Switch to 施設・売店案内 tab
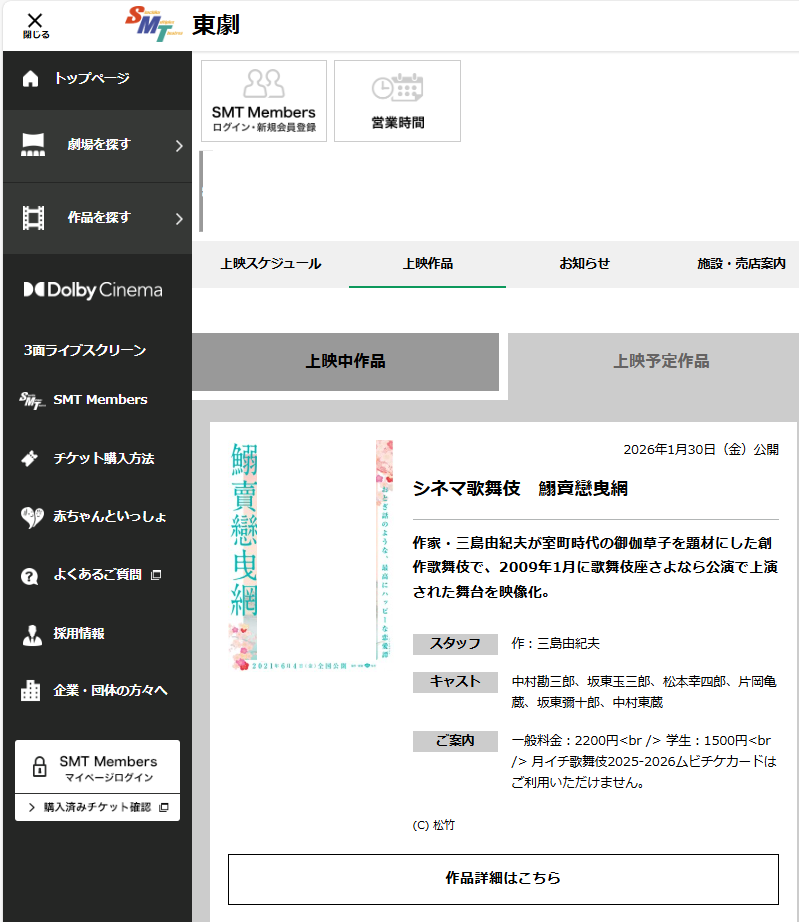Screen dimensions: 799x922 (x=741, y=263)
